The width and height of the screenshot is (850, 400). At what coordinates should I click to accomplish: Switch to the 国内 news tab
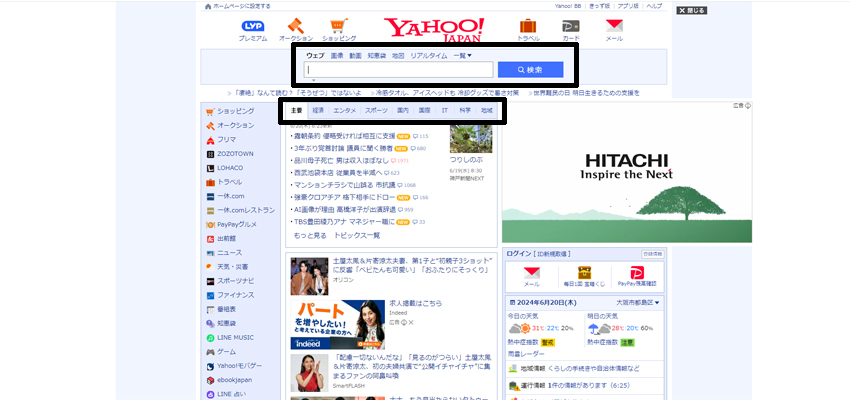402,110
